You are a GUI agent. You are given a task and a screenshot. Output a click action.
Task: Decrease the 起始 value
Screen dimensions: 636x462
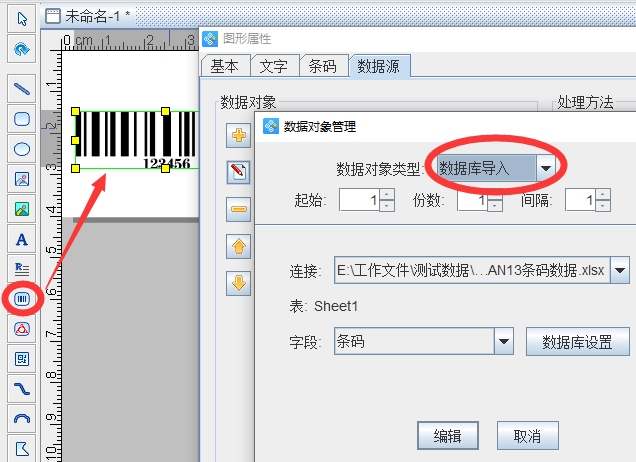click(387, 206)
